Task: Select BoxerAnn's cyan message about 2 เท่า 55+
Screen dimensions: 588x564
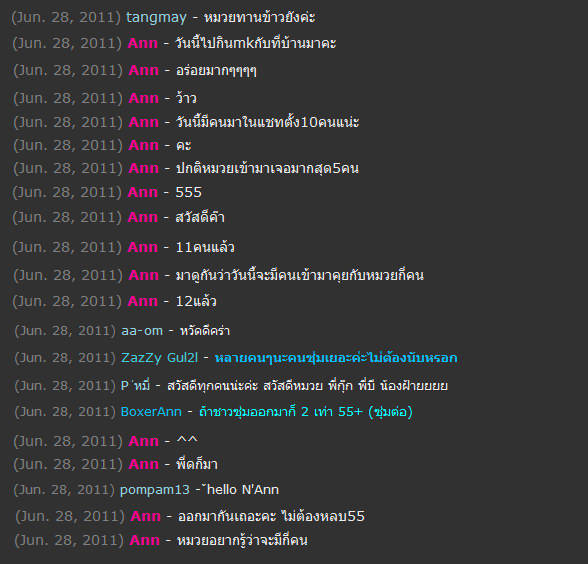Action: pos(306,412)
